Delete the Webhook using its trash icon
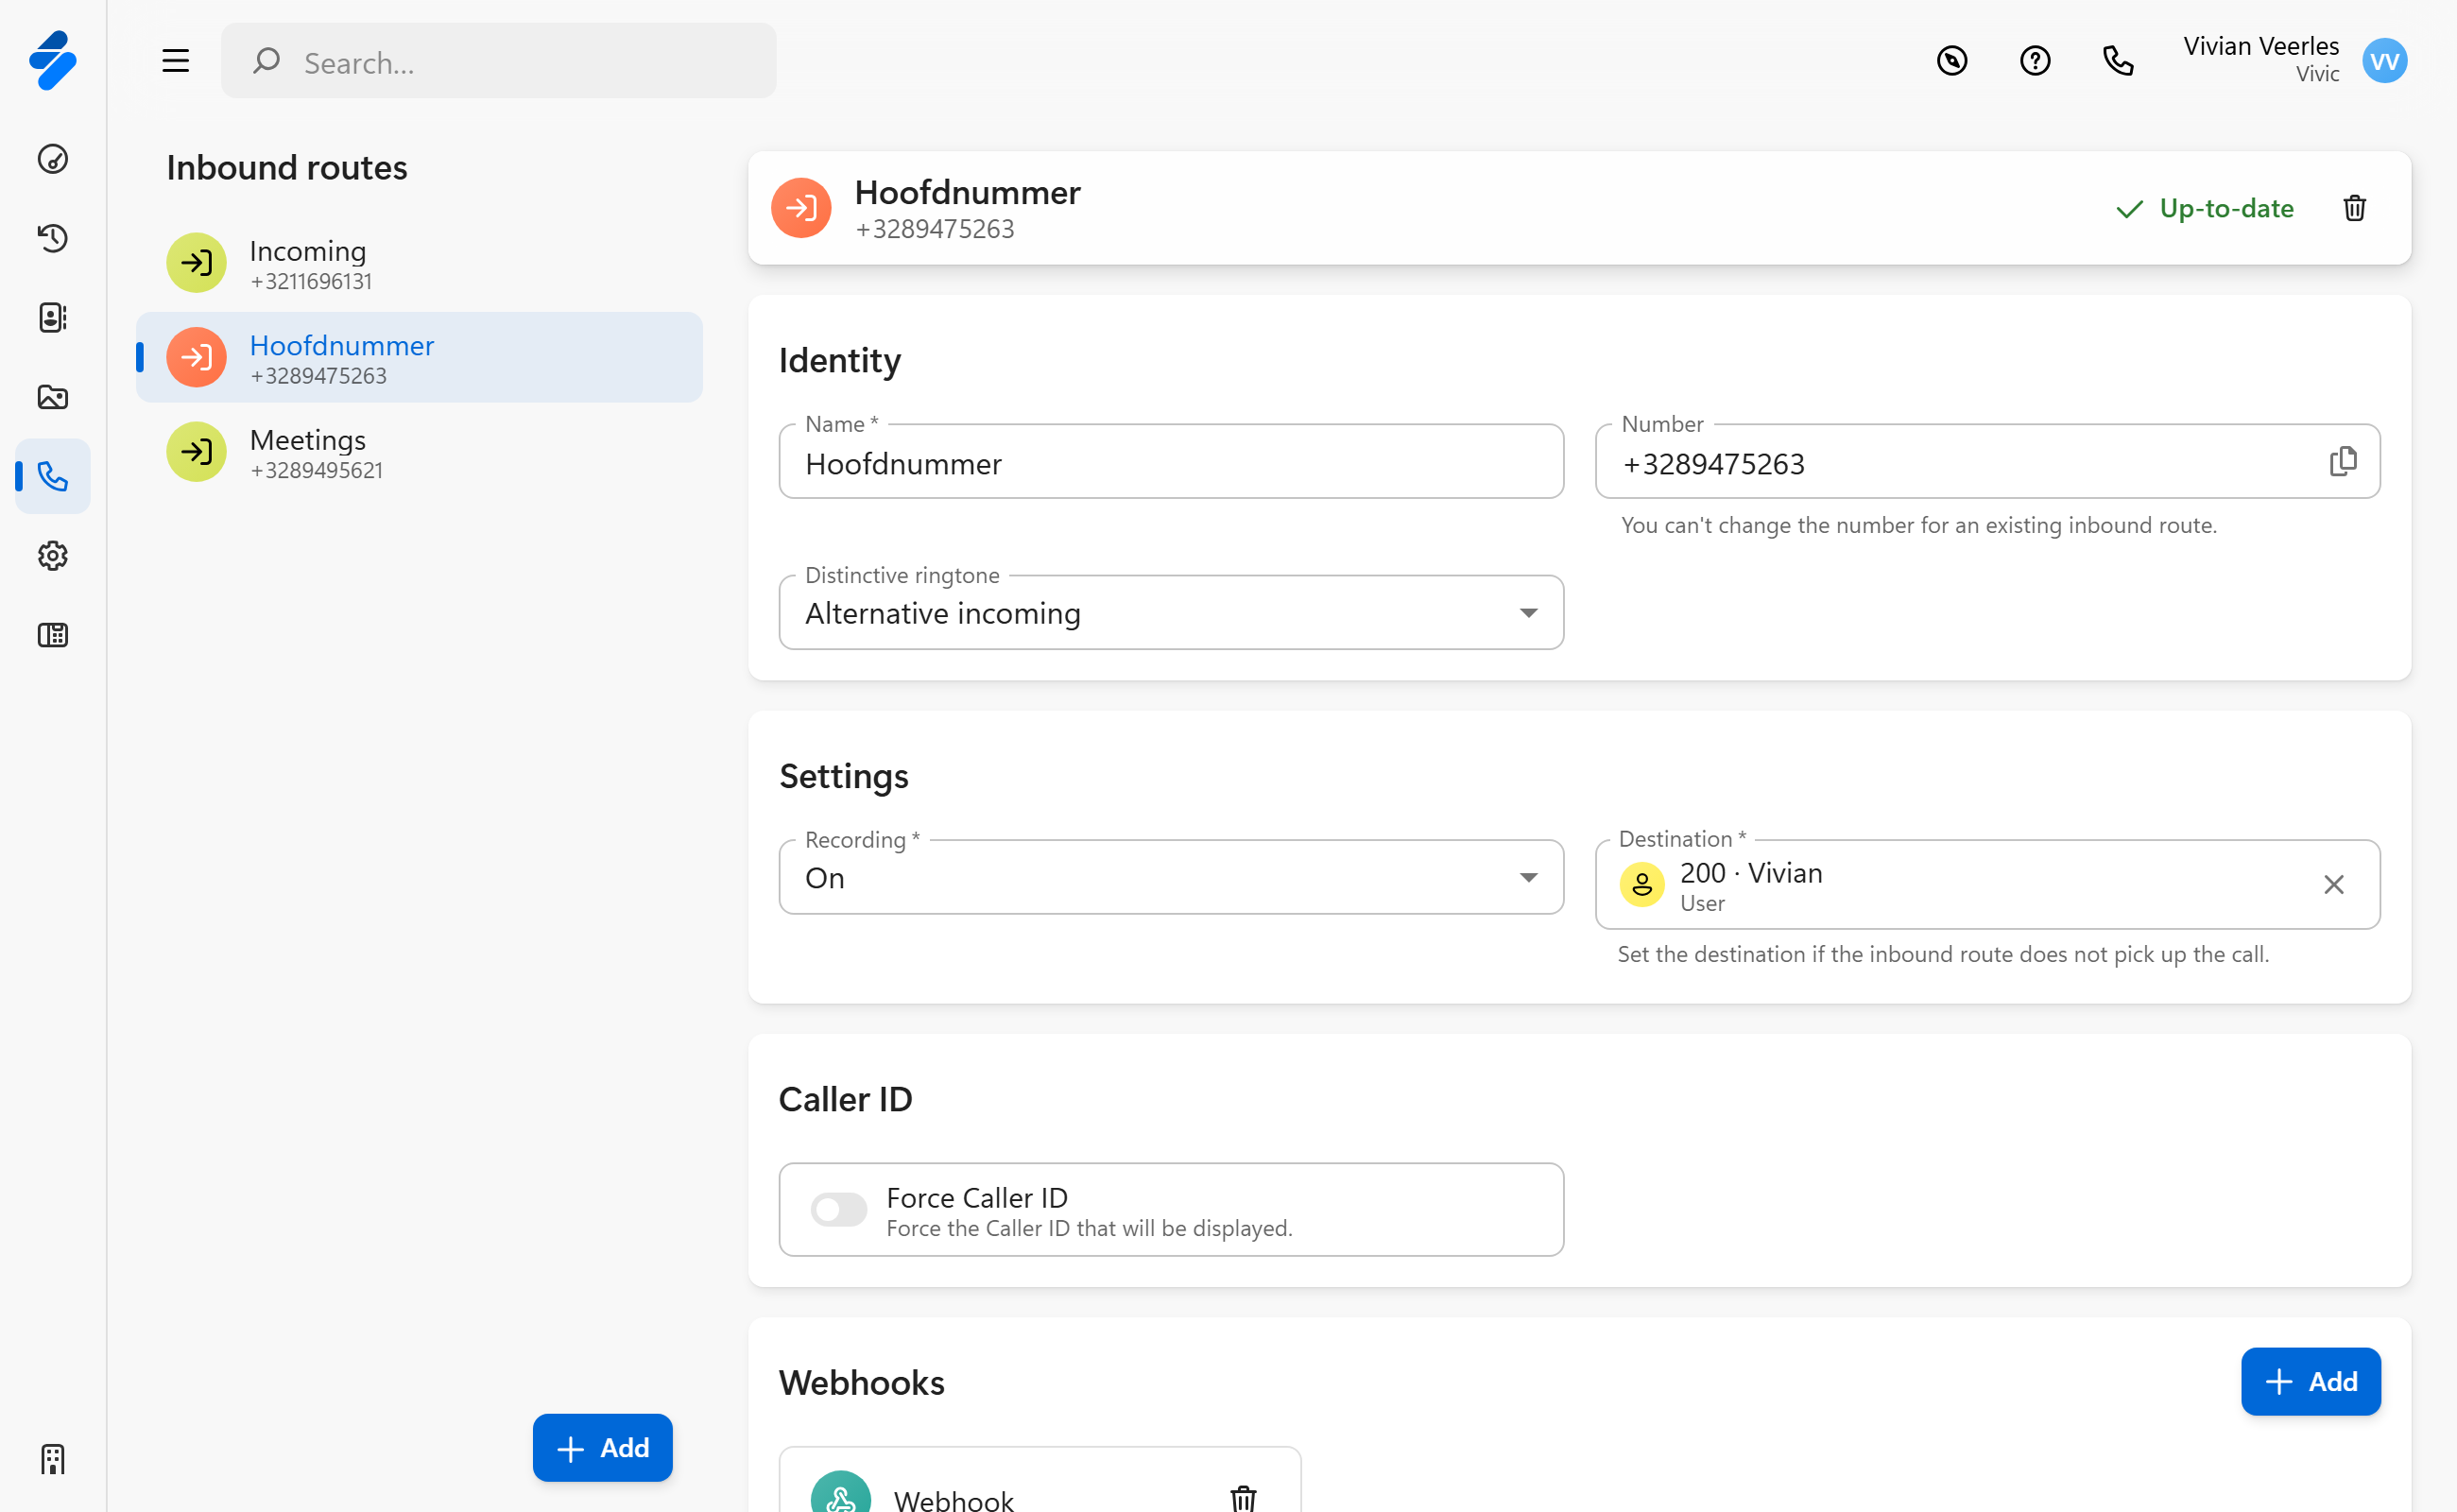Viewport: 2457px width, 1512px height. click(x=1242, y=1497)
